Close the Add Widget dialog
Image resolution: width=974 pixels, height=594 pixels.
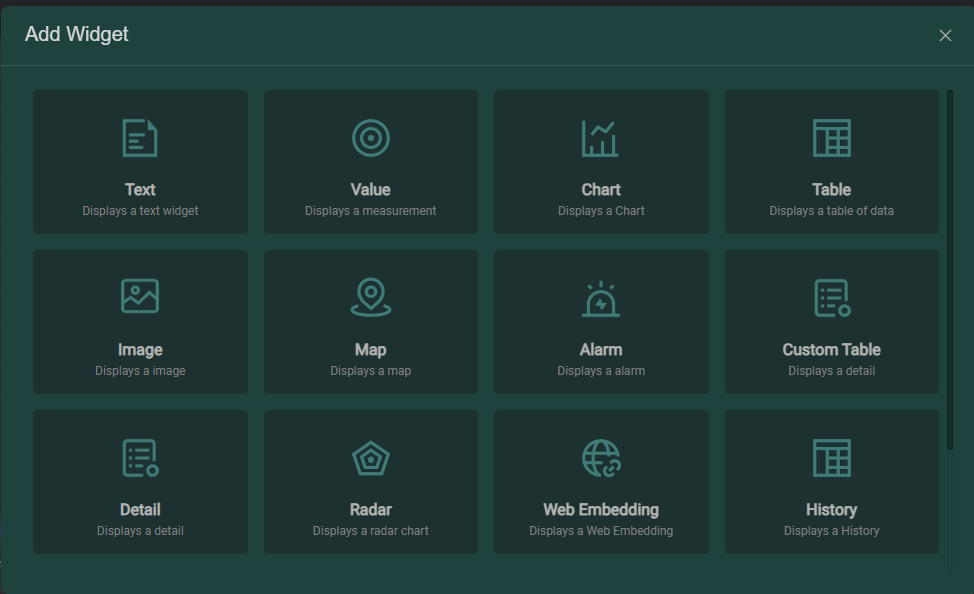click(x=945, y=36)
